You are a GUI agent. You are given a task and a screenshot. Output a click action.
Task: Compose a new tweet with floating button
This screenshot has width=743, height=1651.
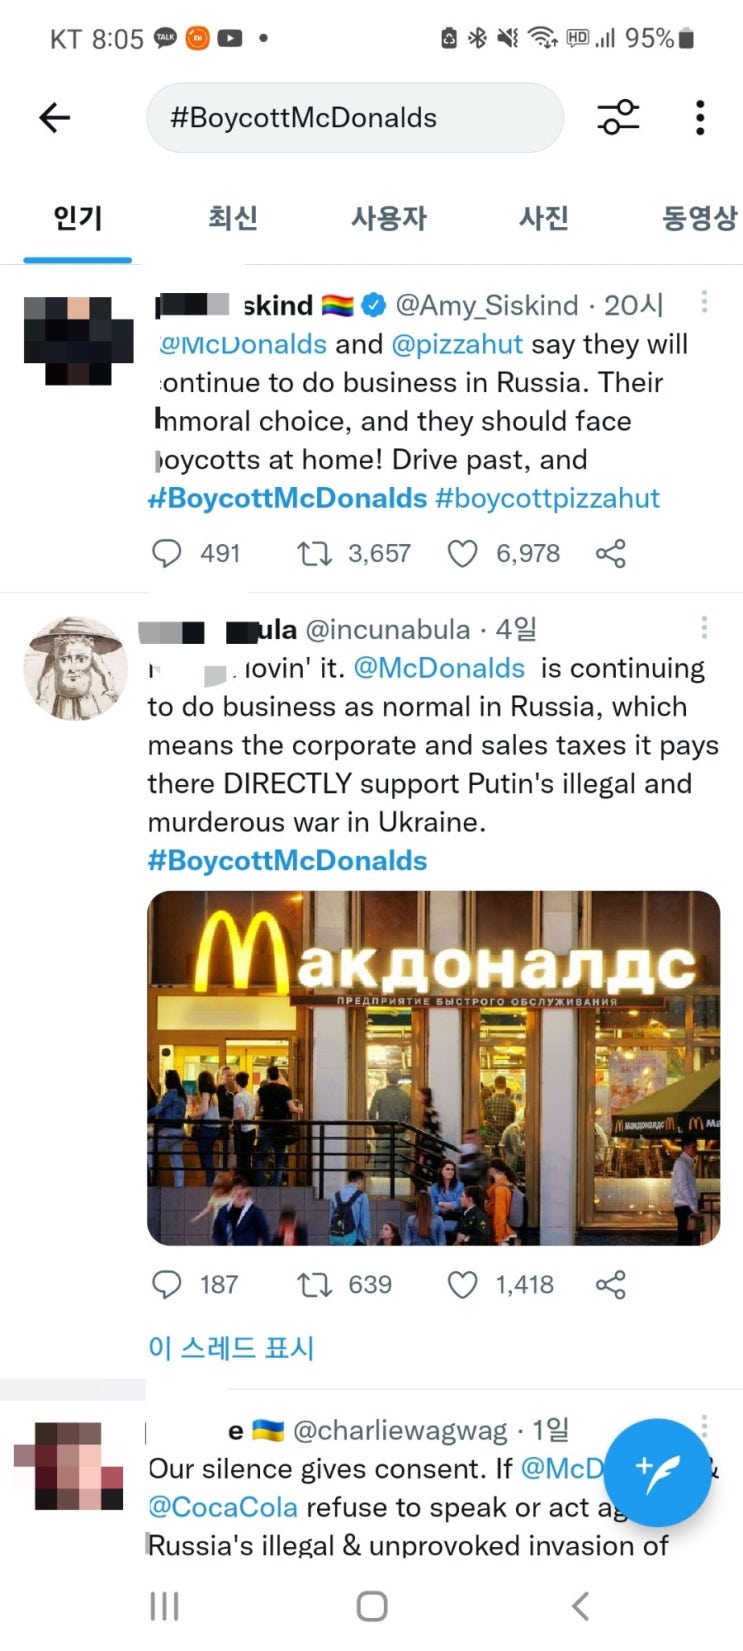tap(657, 1472)
